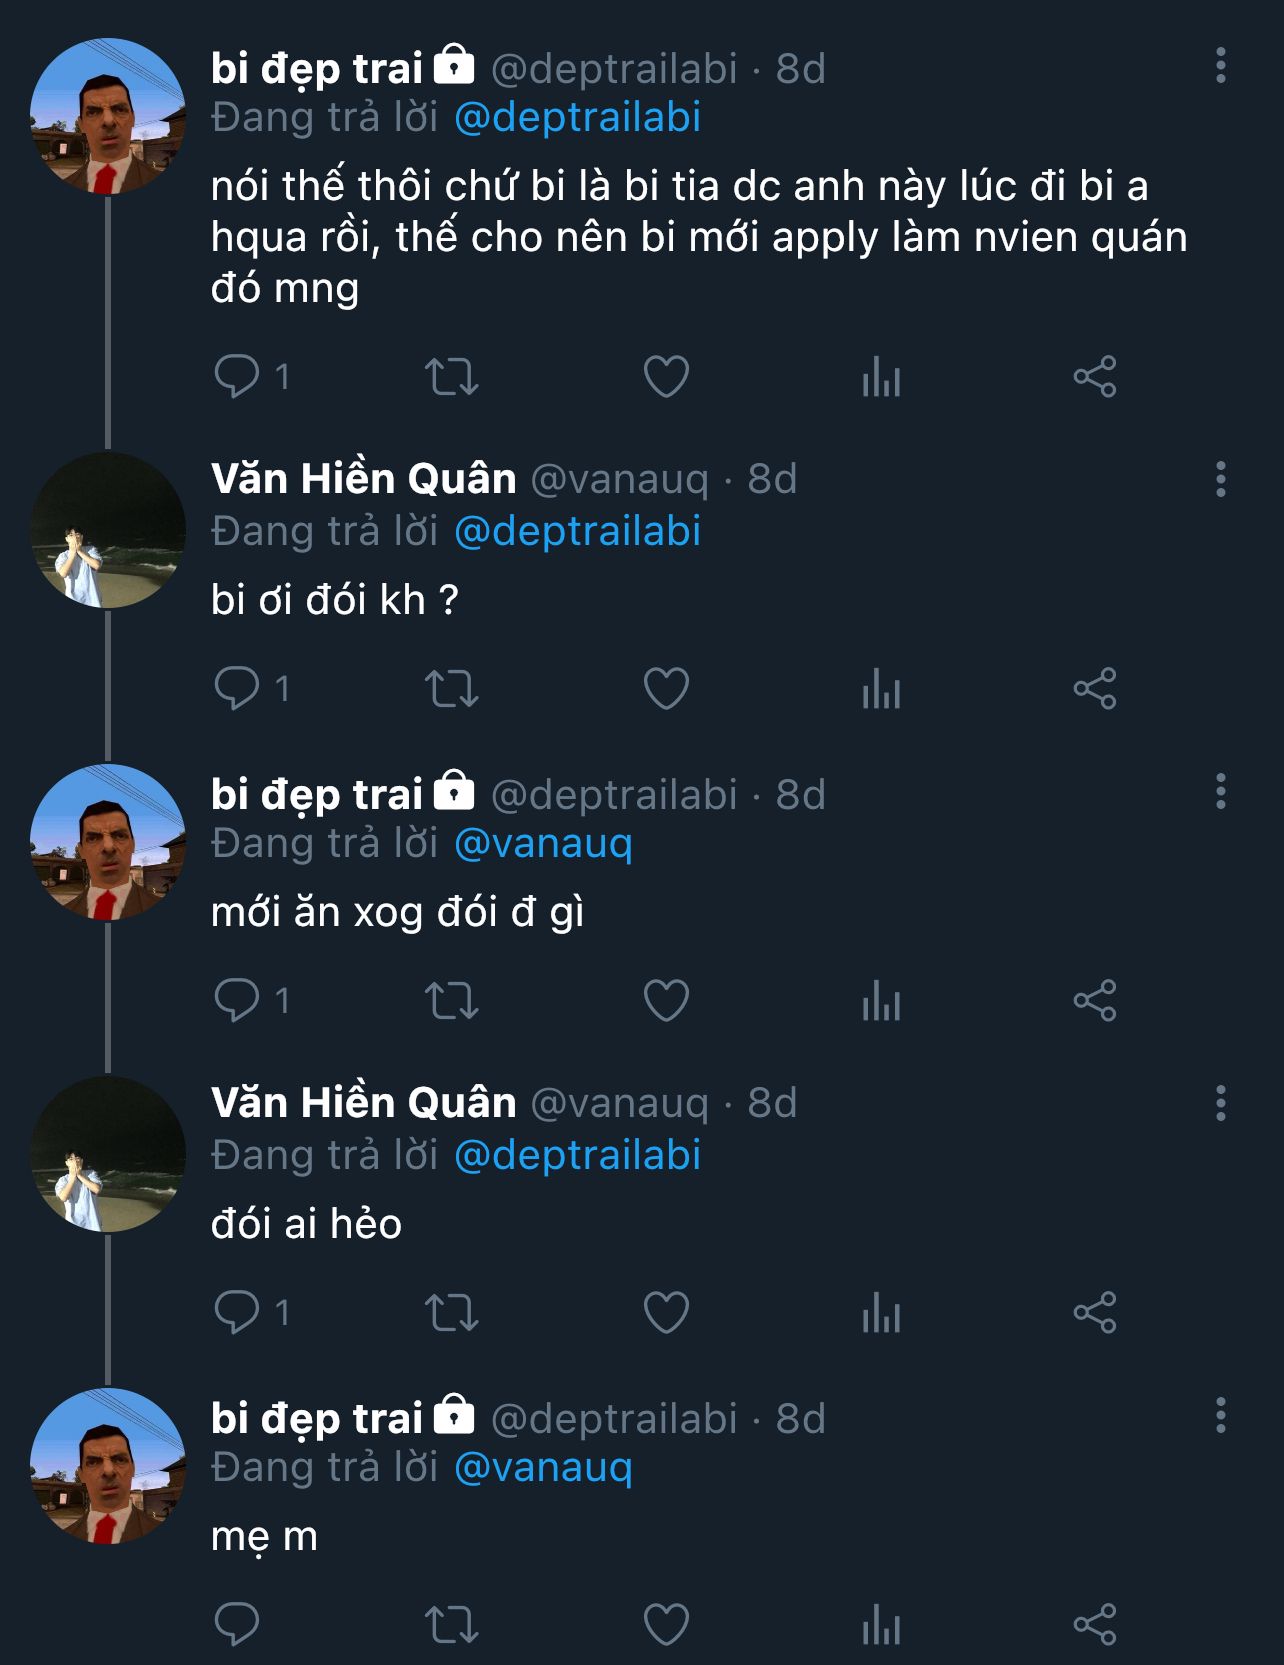Retweet the 'đói ai hẻo' tweet
The height and width of the screenshot is (1665, 1284).
pyautogui.click(x=452, y=1313)
